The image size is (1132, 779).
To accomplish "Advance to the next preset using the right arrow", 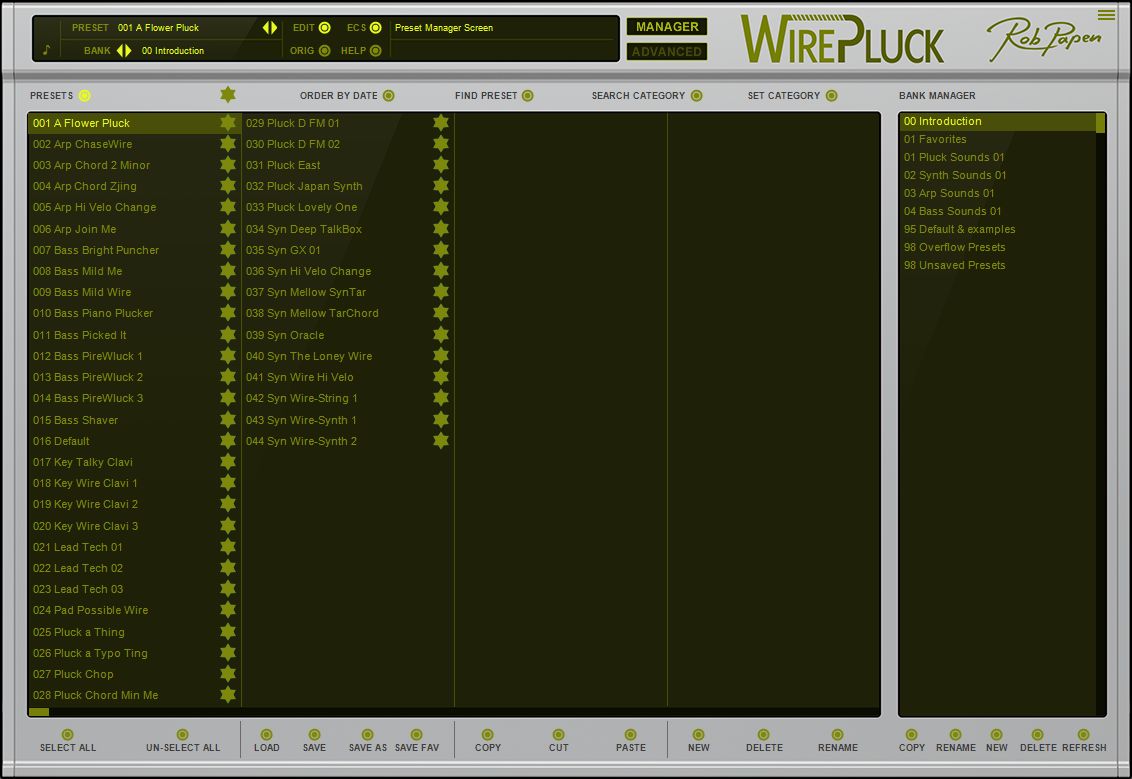I will click(x=272, y=27).
